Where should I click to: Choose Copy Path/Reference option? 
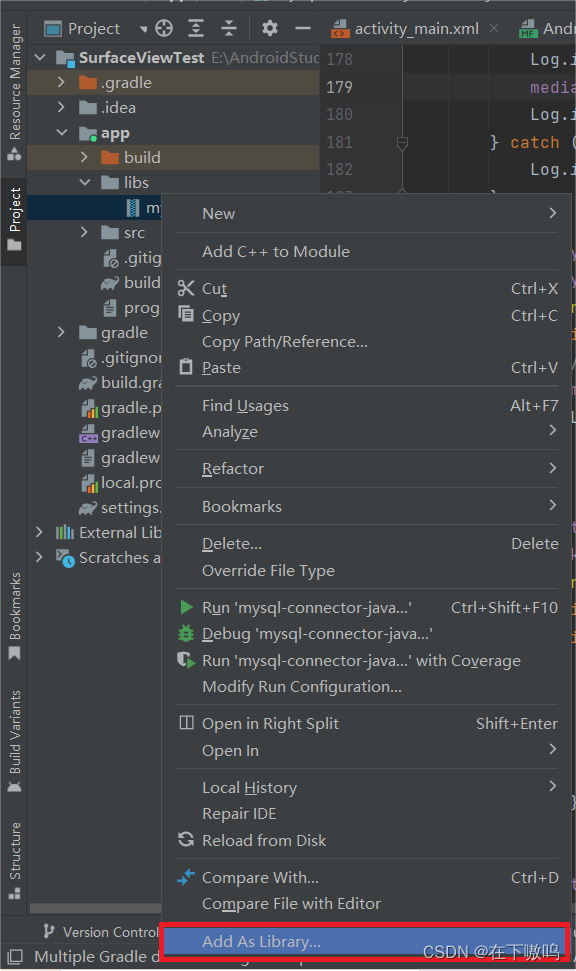coord(367,342)
